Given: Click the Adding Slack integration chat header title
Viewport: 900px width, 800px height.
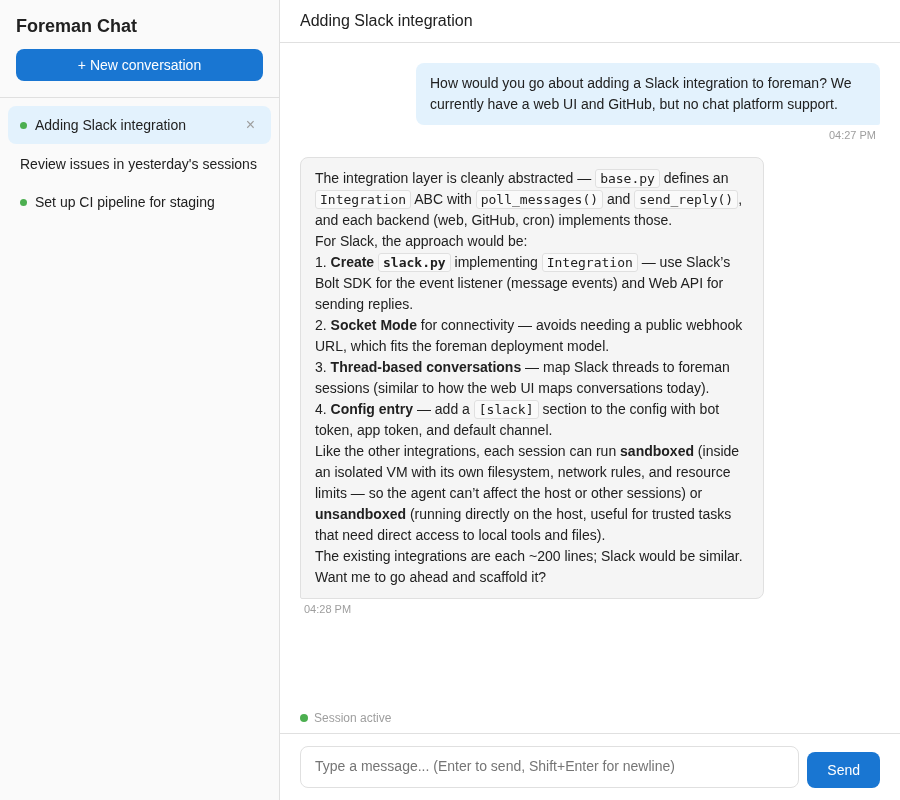Looking at the screenshot, I should (x=386, y=20).
